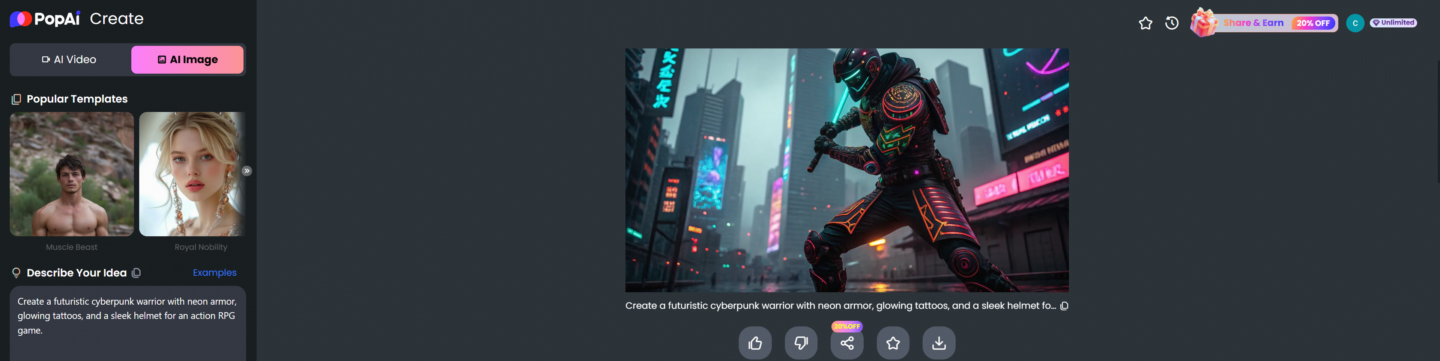The width and height of the screenshot is (1440, 361).
Task: Switch to the AI Image tab
Action: click(x=187, y=60)
